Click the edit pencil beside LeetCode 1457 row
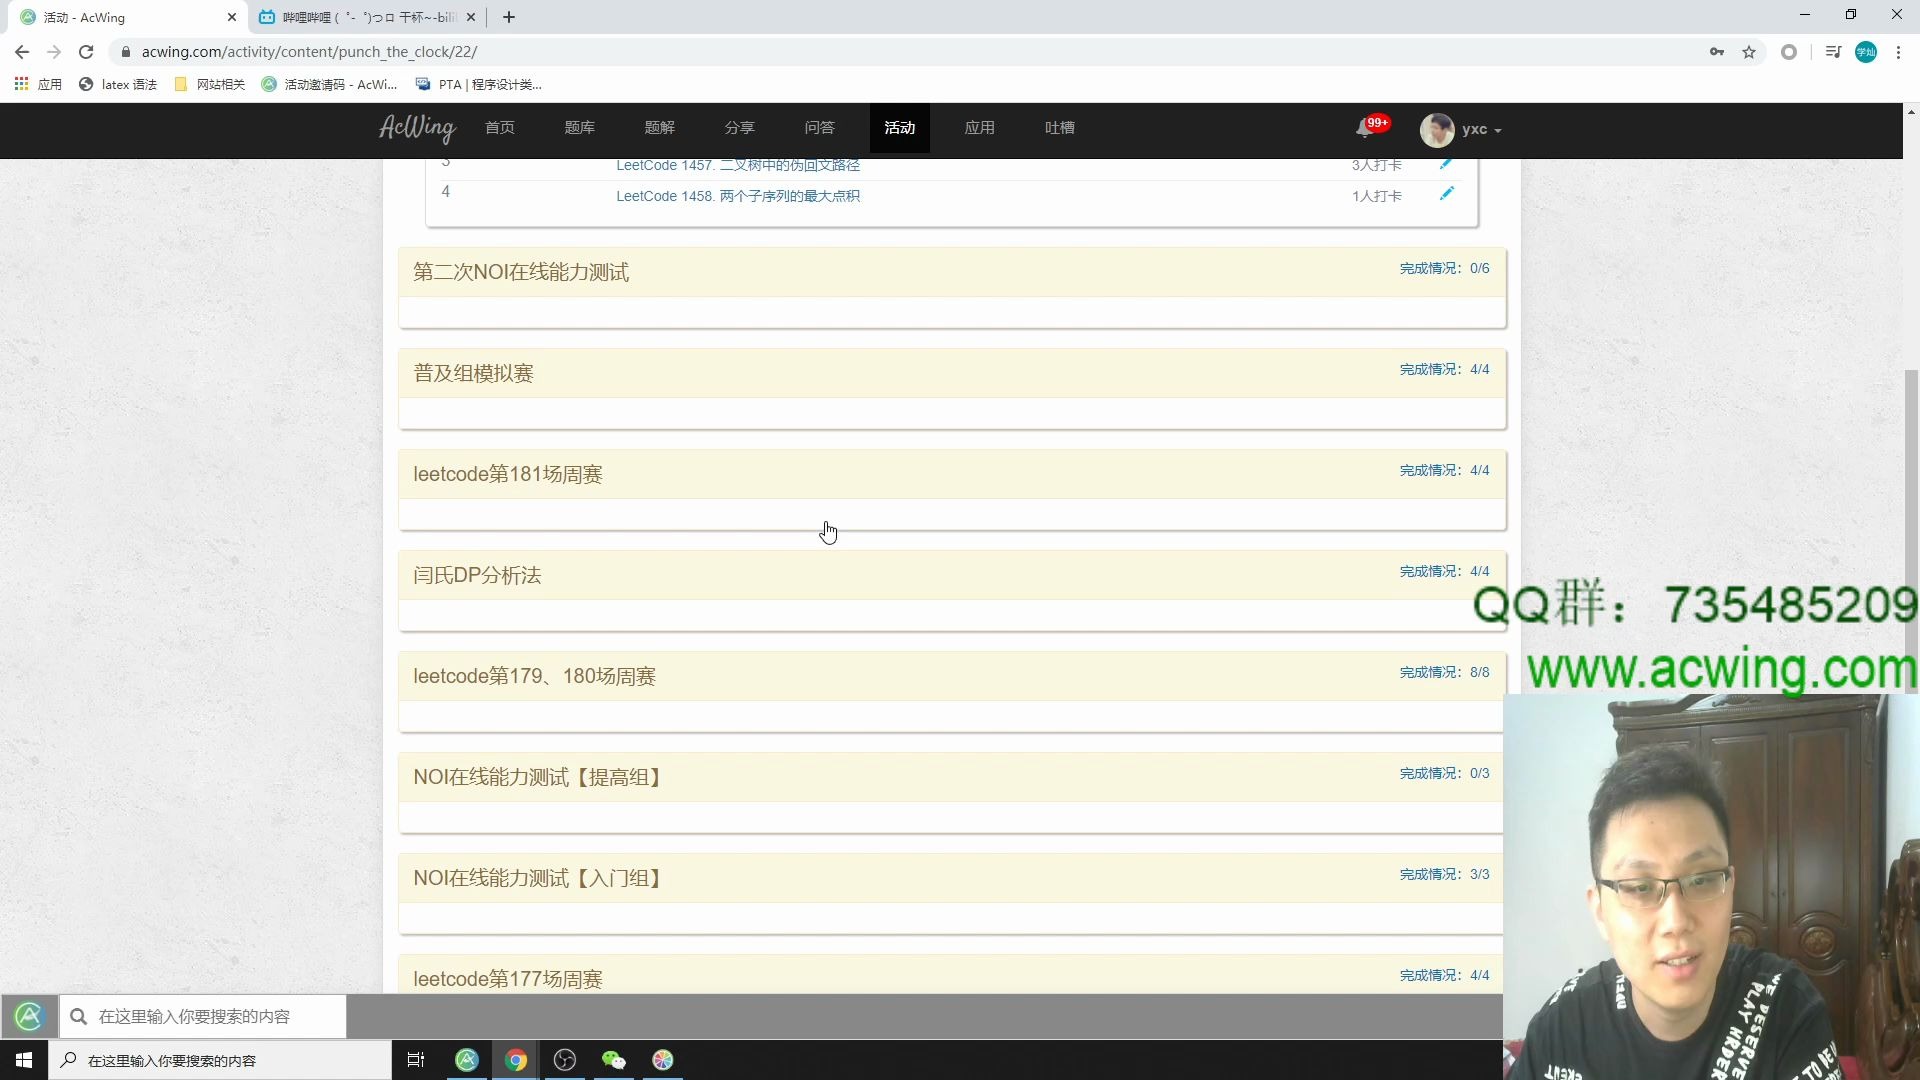 tap(1447, 163)
